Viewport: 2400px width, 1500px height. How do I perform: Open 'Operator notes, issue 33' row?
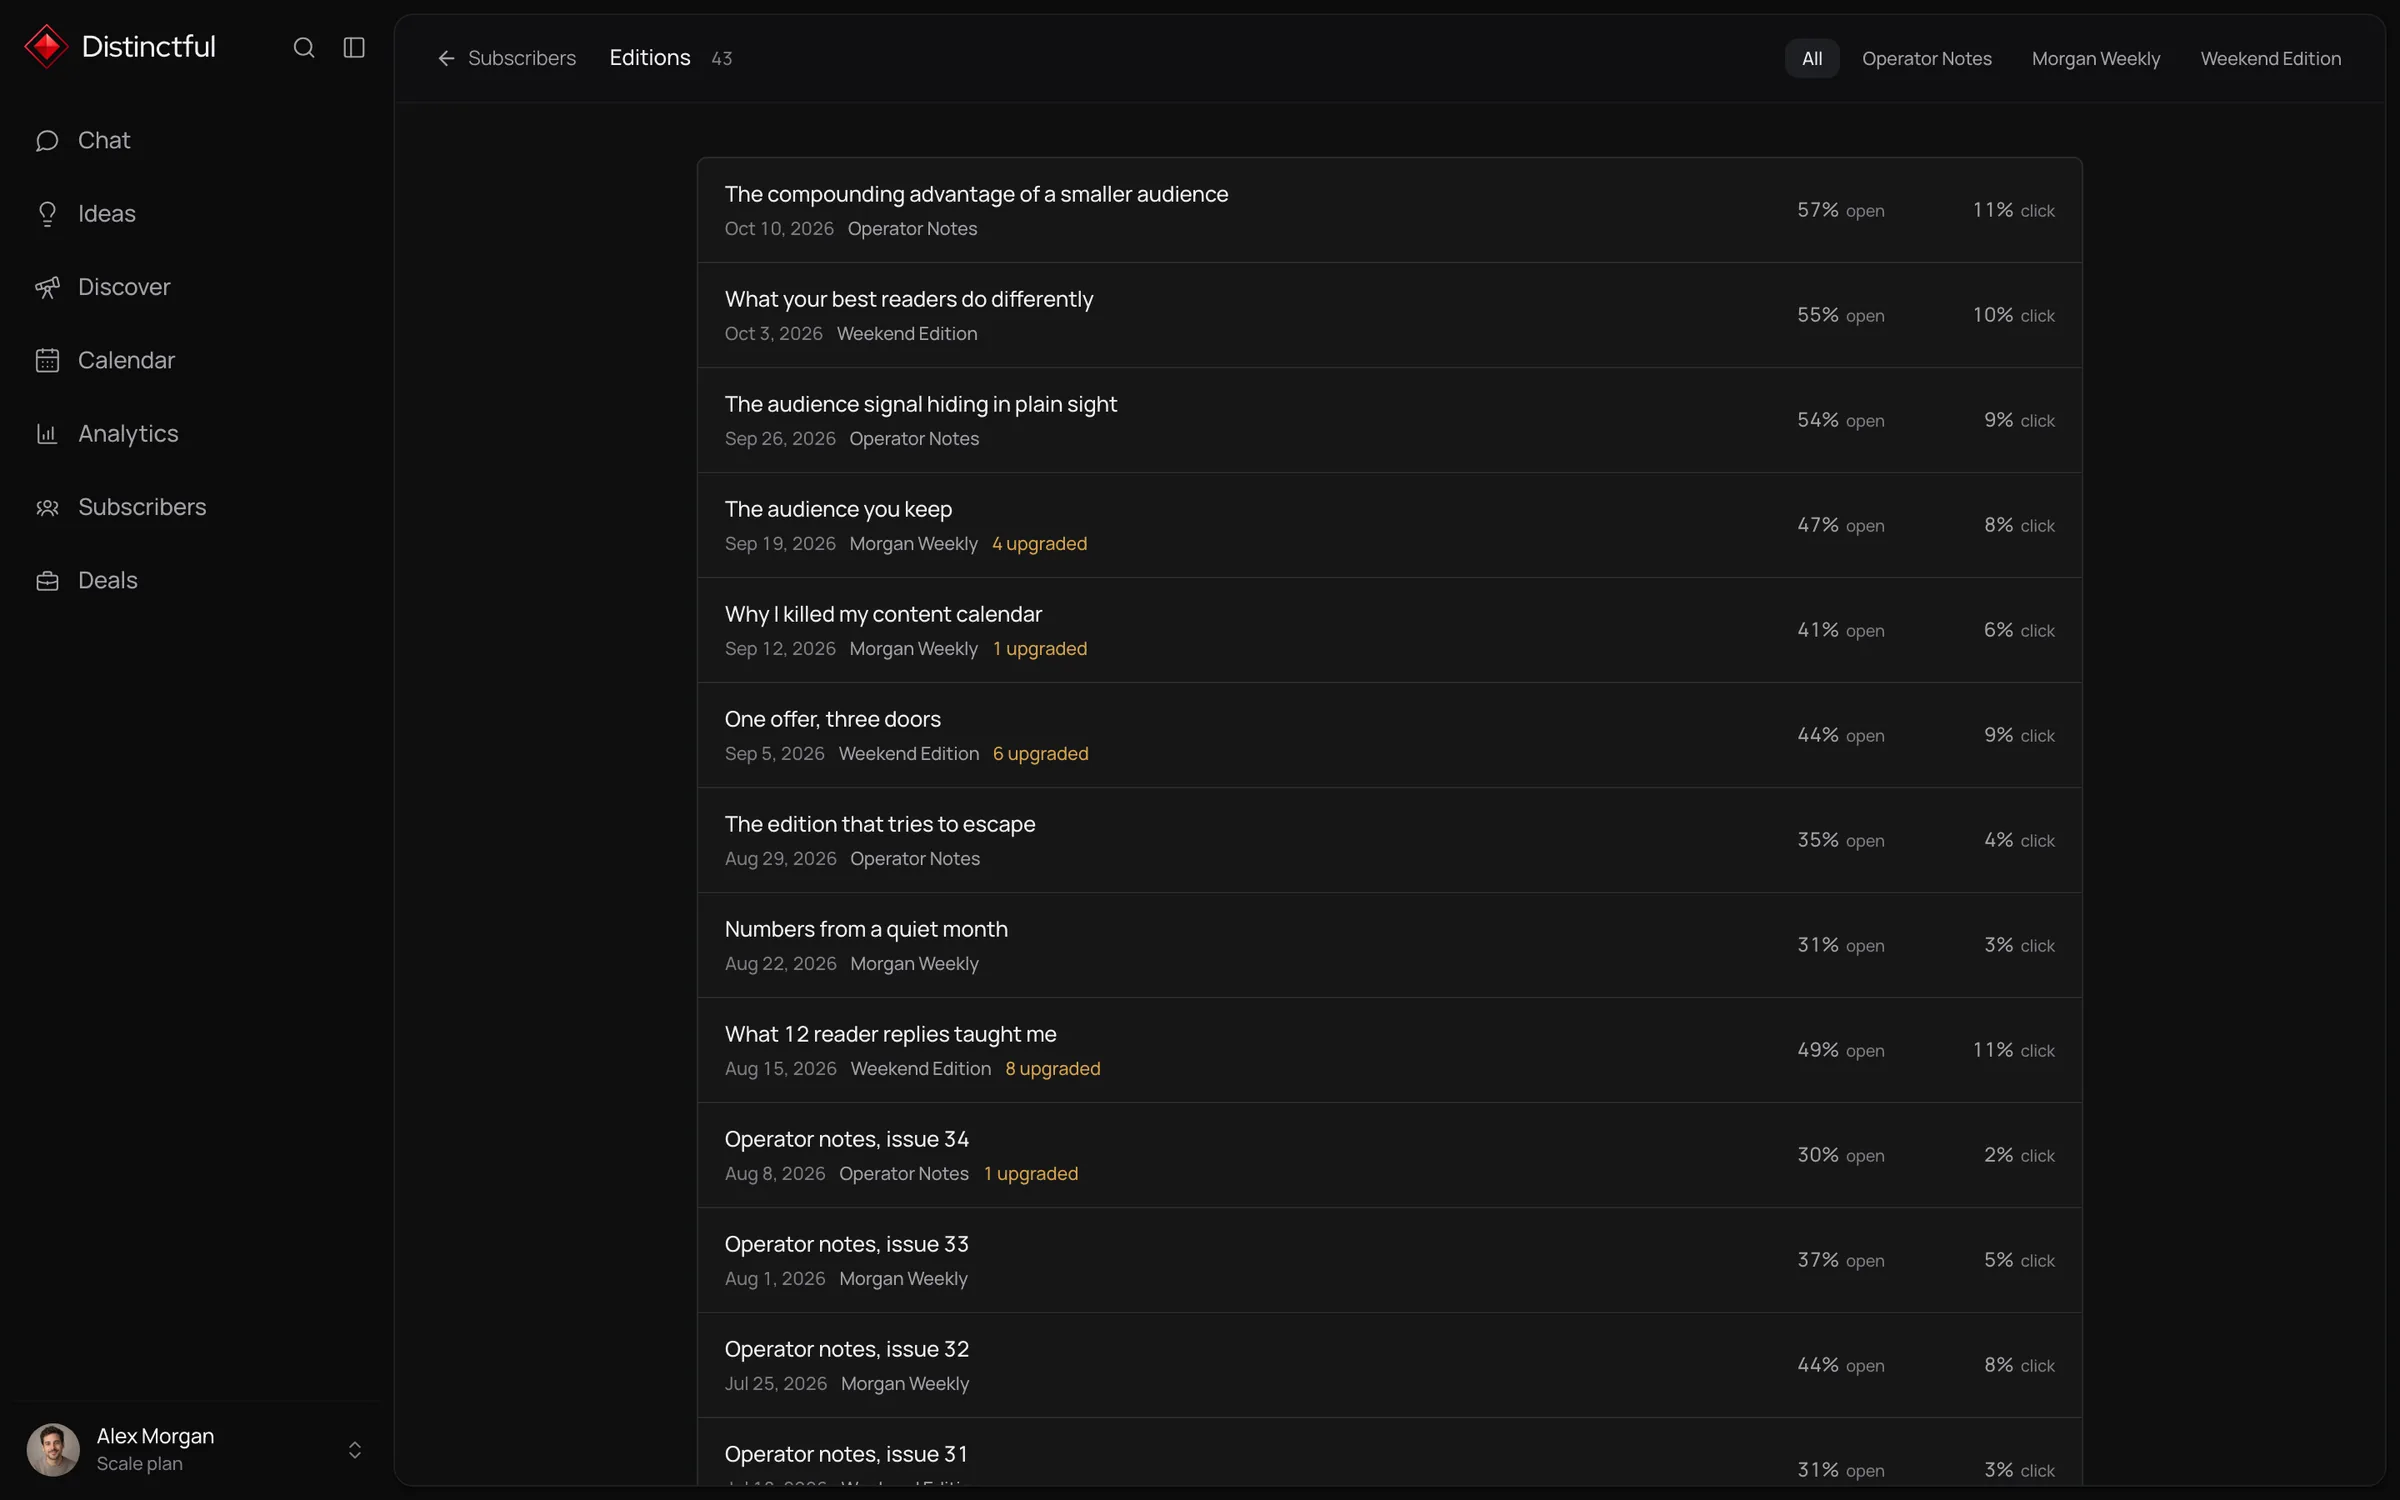click(1389, 1260)
